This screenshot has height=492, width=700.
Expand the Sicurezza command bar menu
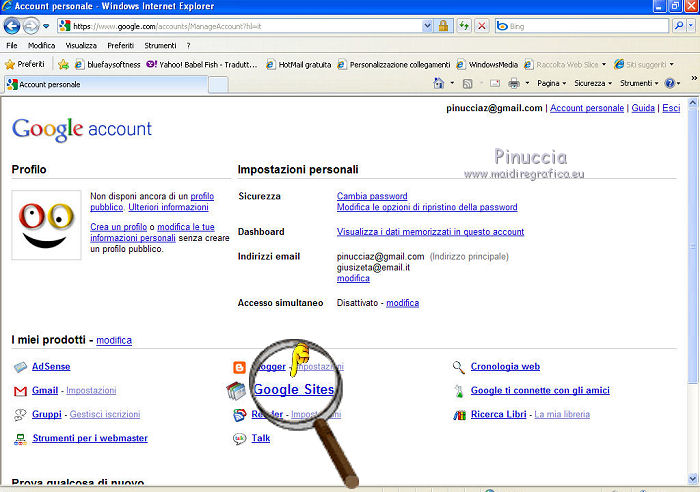tap(593, 83)
